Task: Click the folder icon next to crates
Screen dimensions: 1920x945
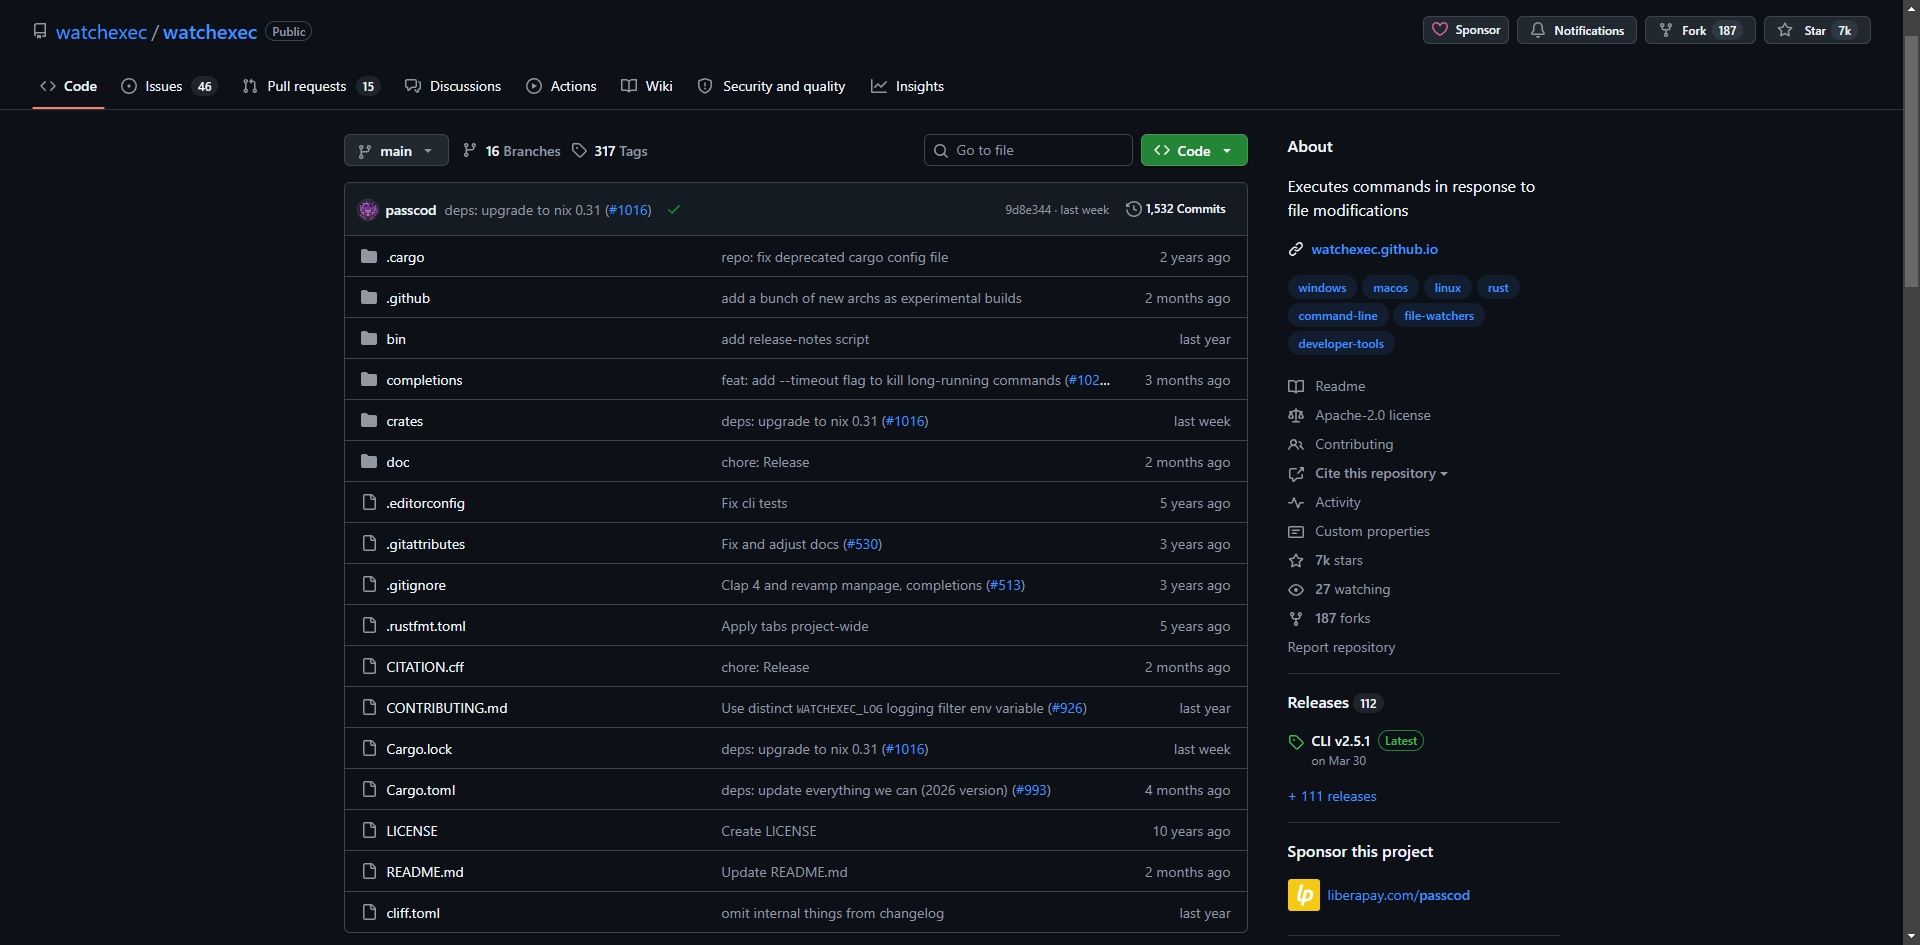Action: click(x=369, y=420)
